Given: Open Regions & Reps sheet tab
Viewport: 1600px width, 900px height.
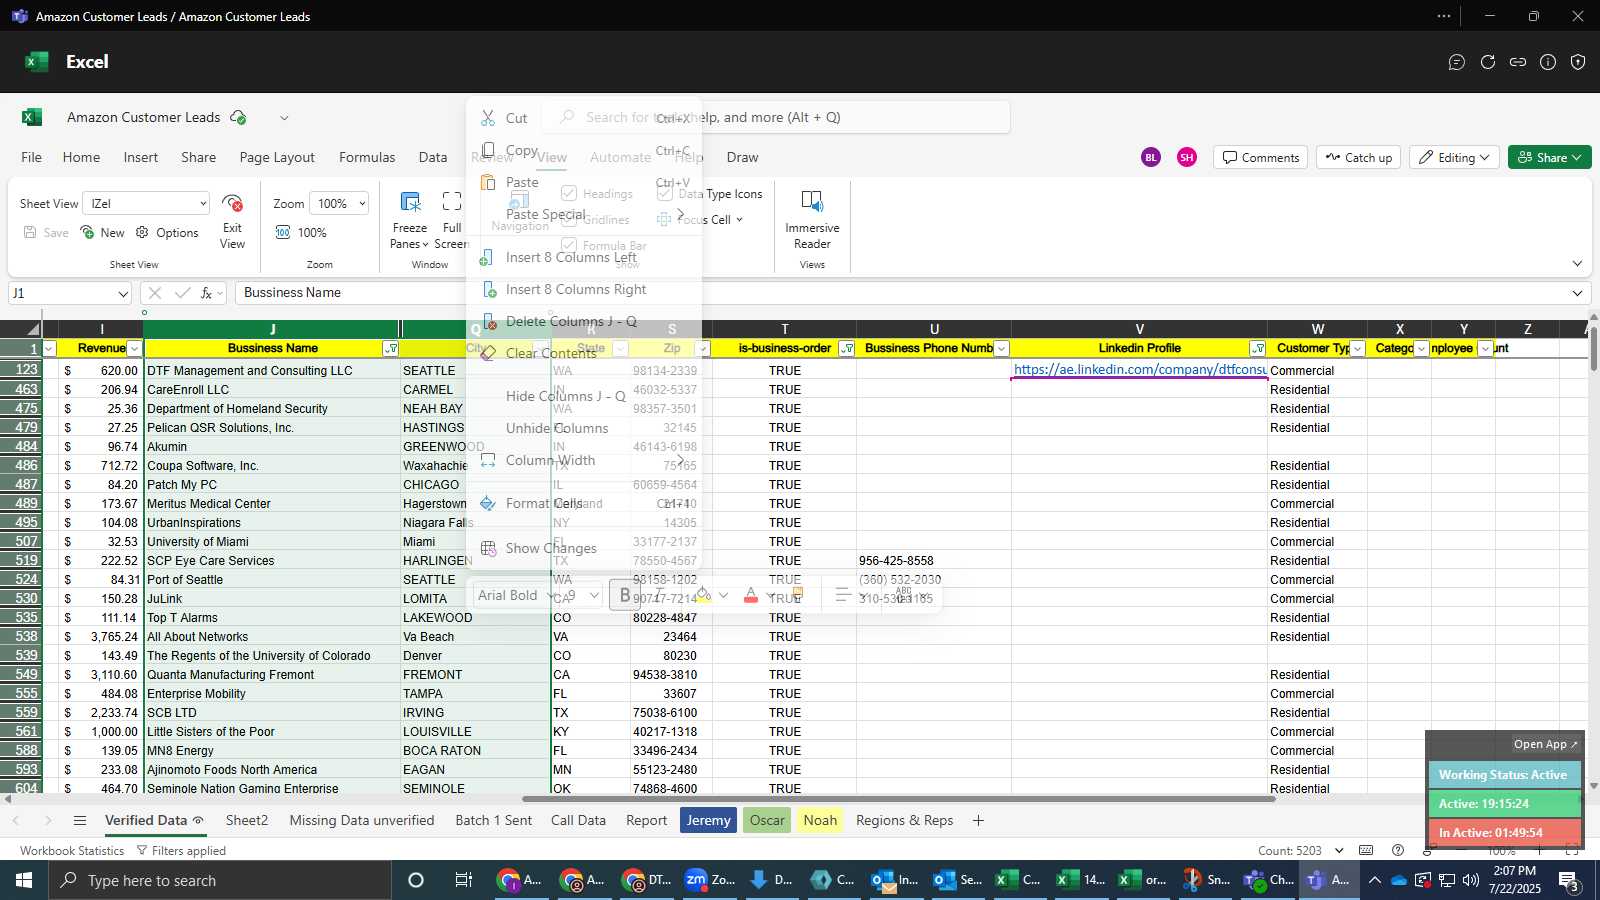Looking at the screenshot, I should [x=904, y=821].
